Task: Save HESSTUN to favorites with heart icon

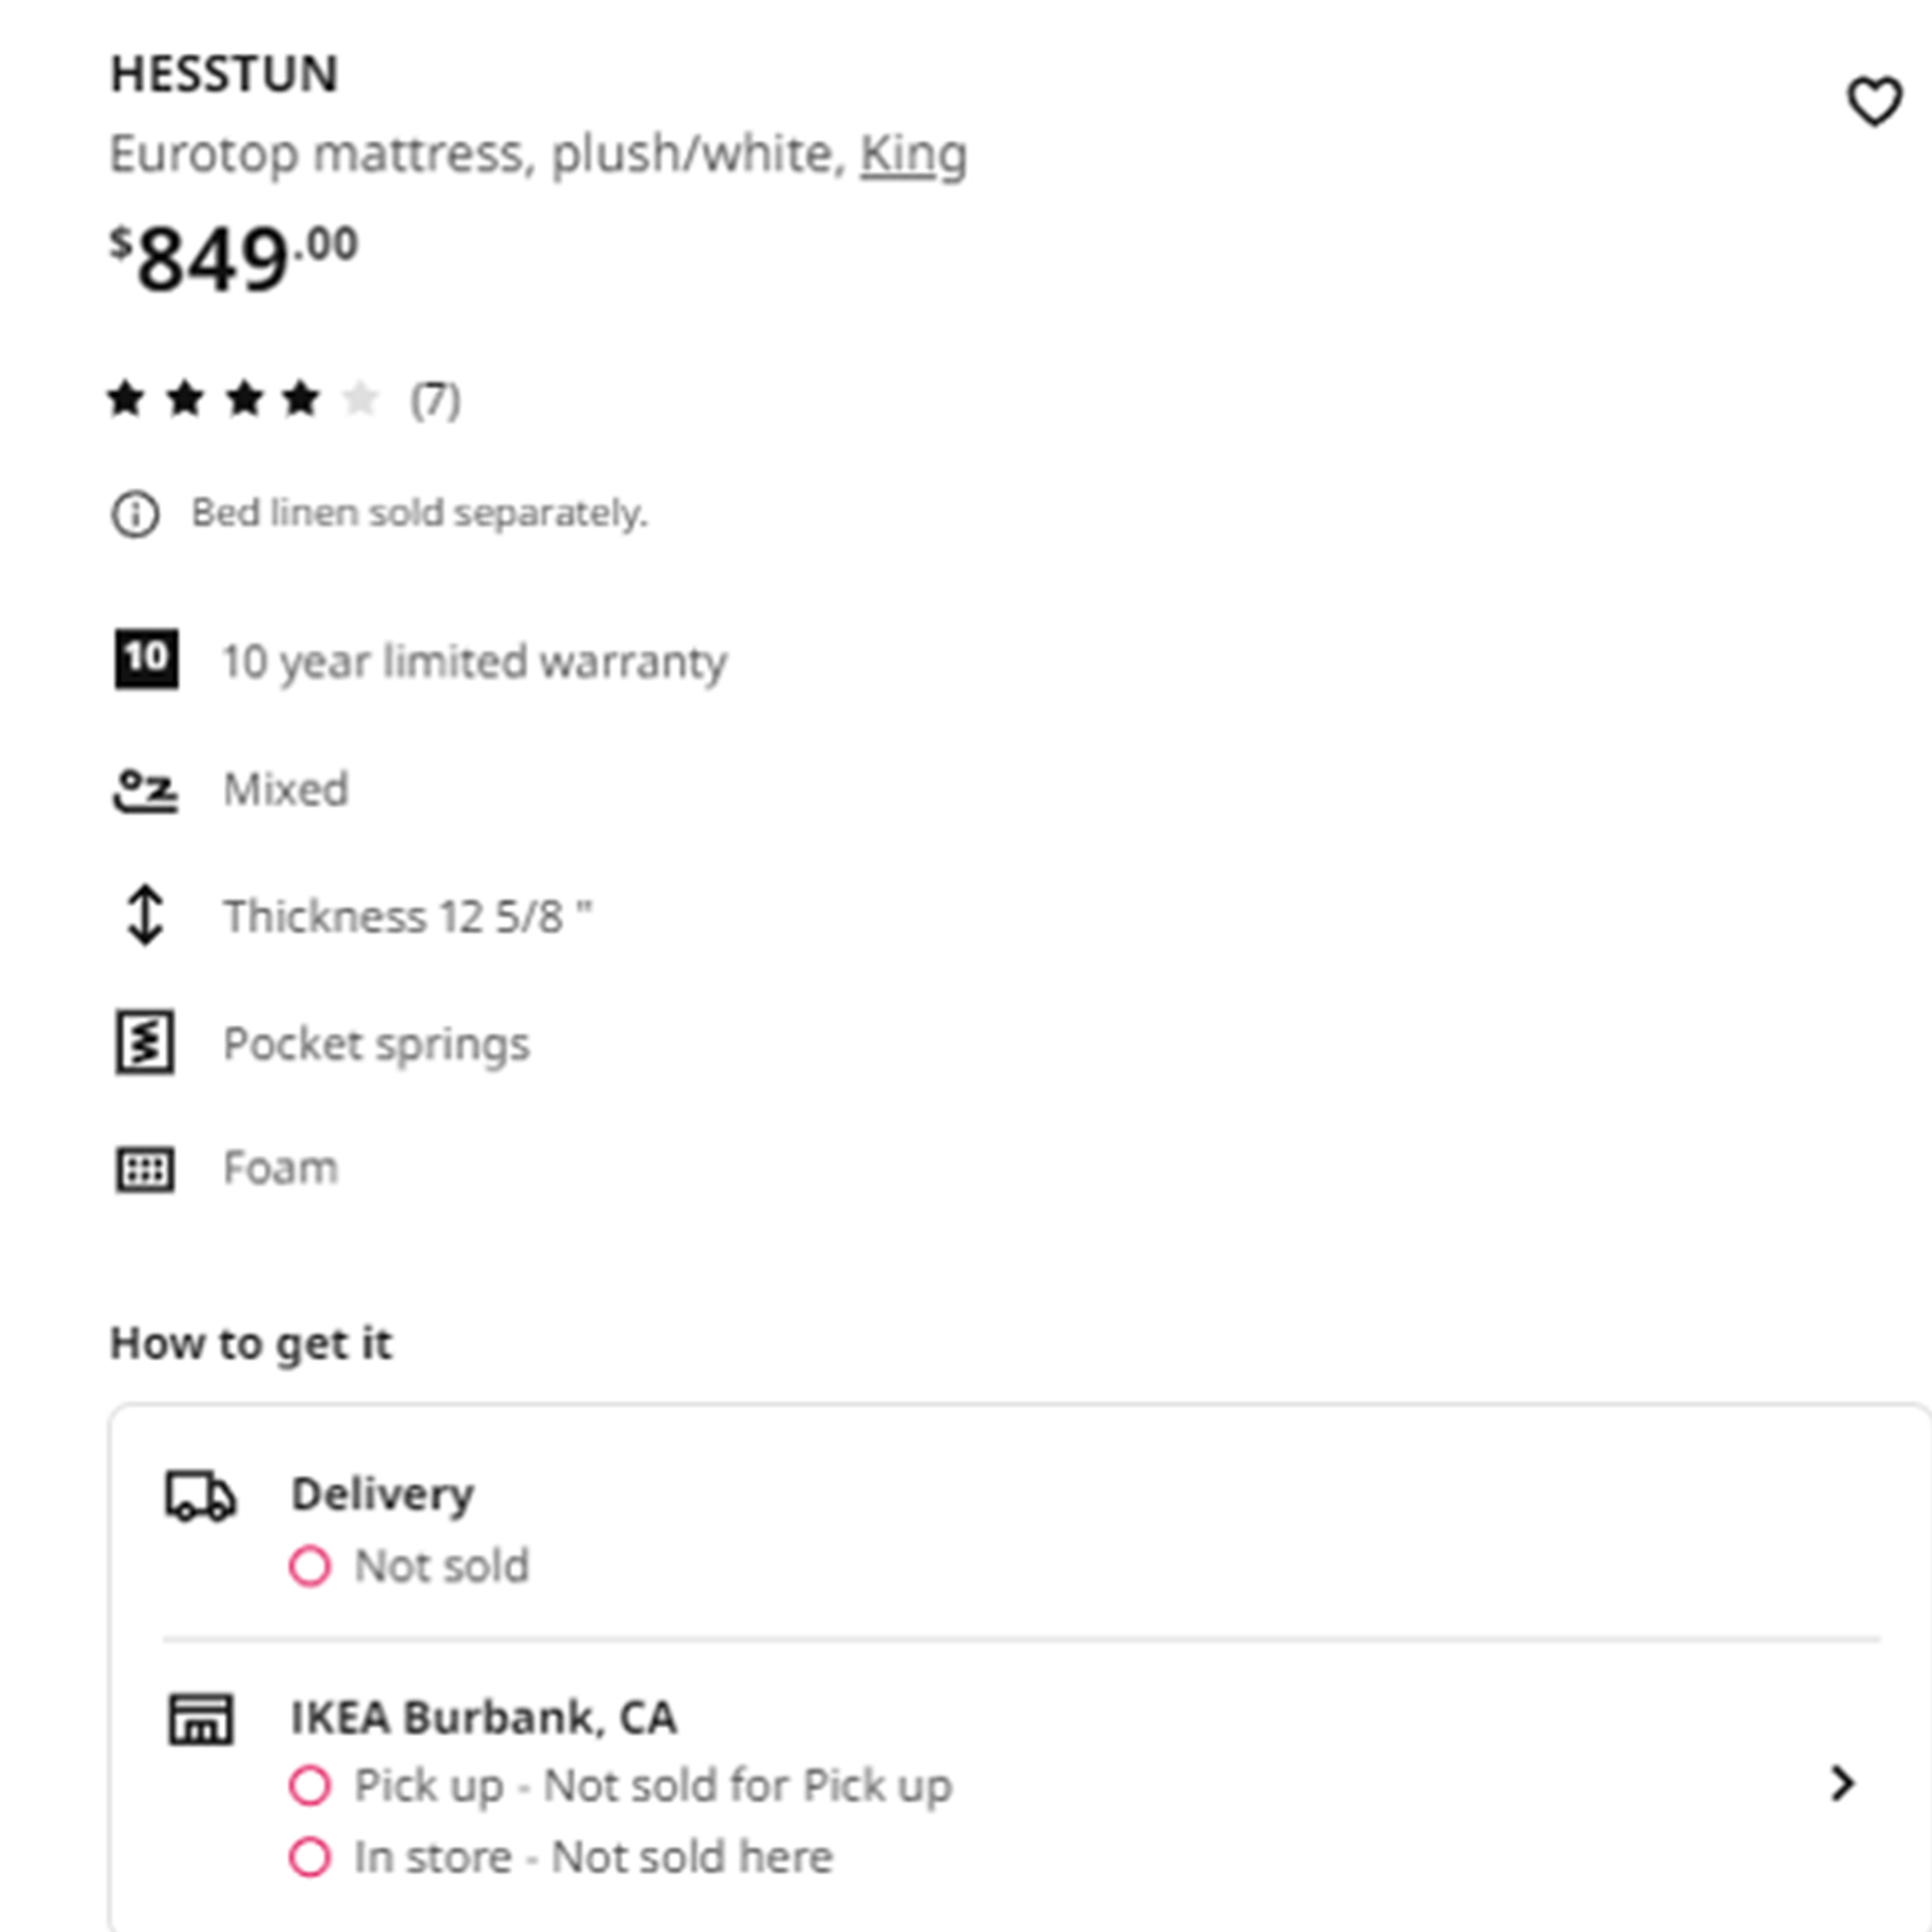Action: click(1873, 102)
